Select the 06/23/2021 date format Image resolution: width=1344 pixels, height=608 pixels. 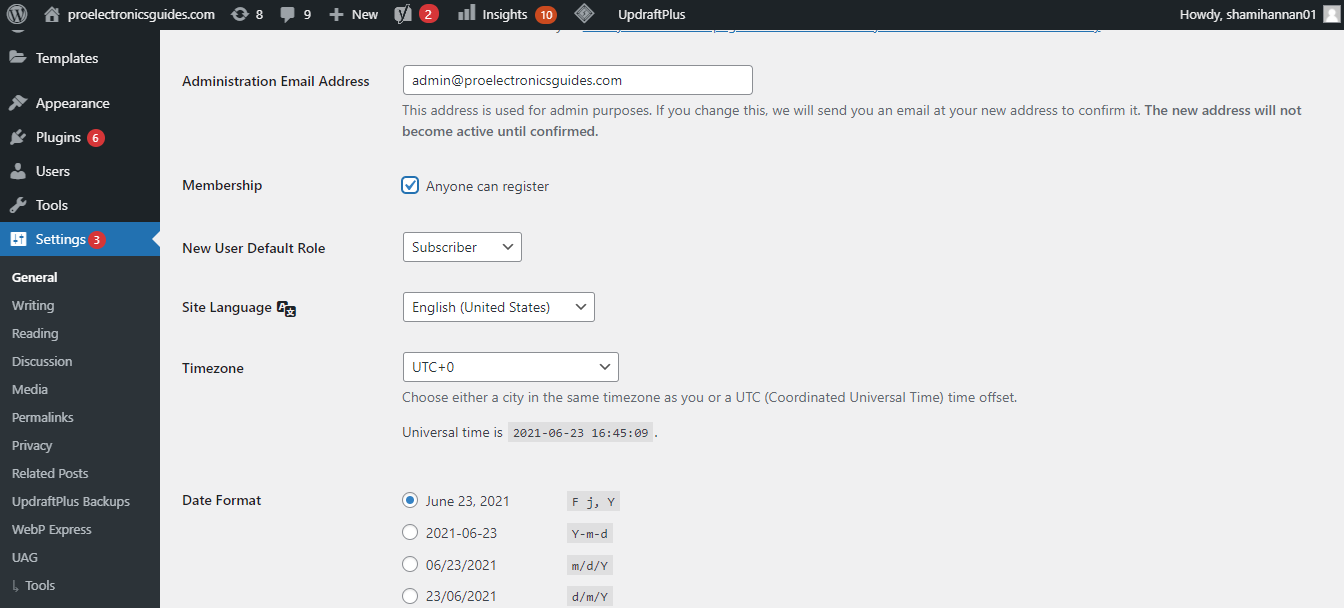tap(410, 565)
